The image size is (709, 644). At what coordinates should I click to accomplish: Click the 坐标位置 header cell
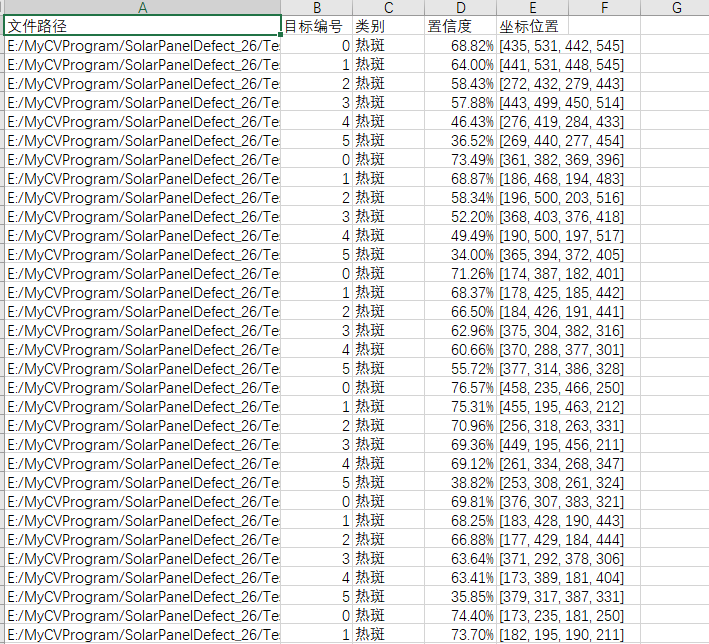pyautogui.click(x=532, y=25)
